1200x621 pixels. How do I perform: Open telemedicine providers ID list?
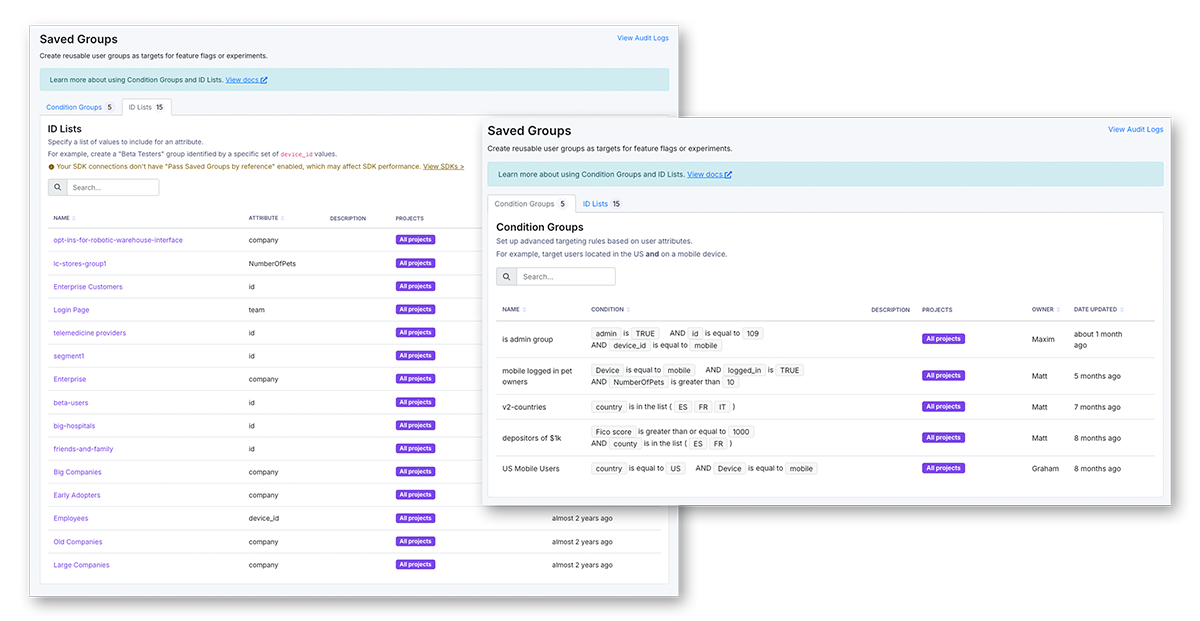(x=90, y=333)
